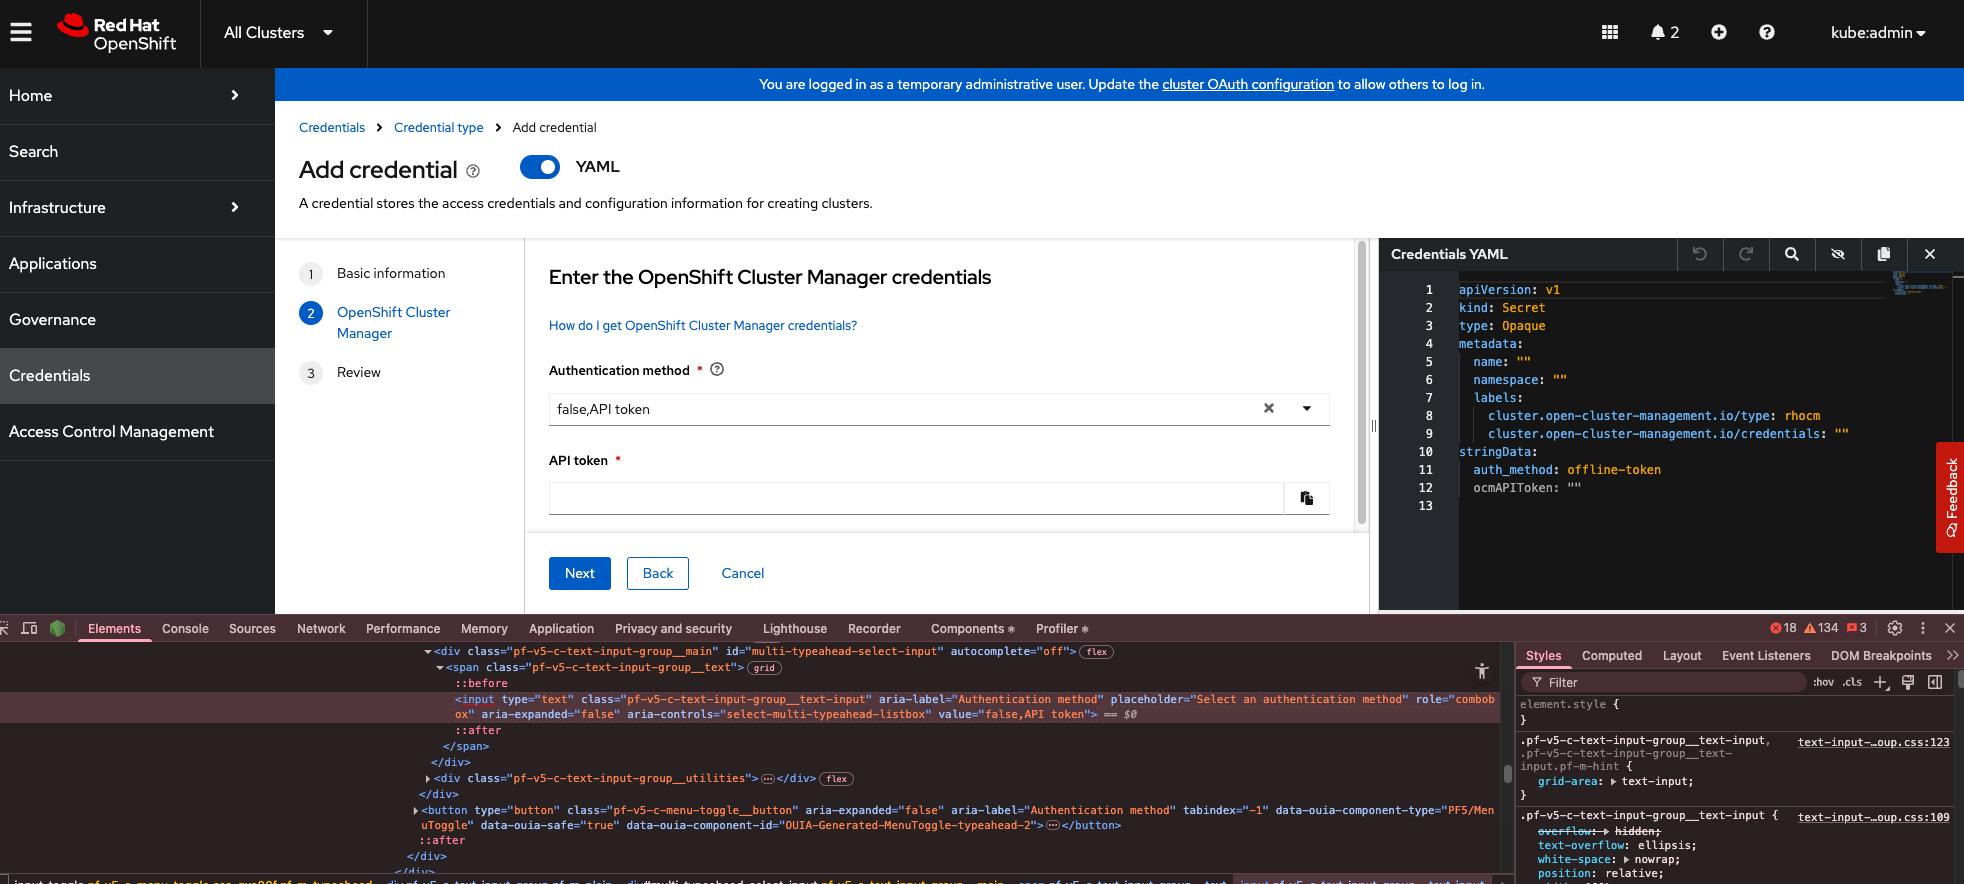
Task: Click the Red Hat OpenShift logo
Action: pyautogui.click(x=117, y=33)
